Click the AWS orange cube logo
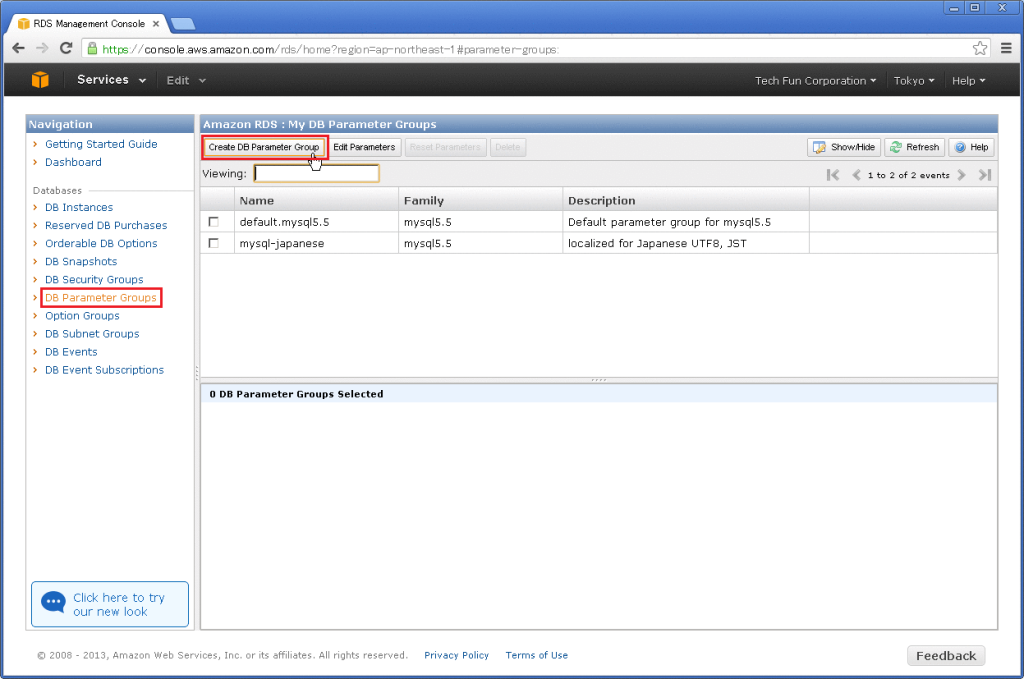 [x=40, y=80]
